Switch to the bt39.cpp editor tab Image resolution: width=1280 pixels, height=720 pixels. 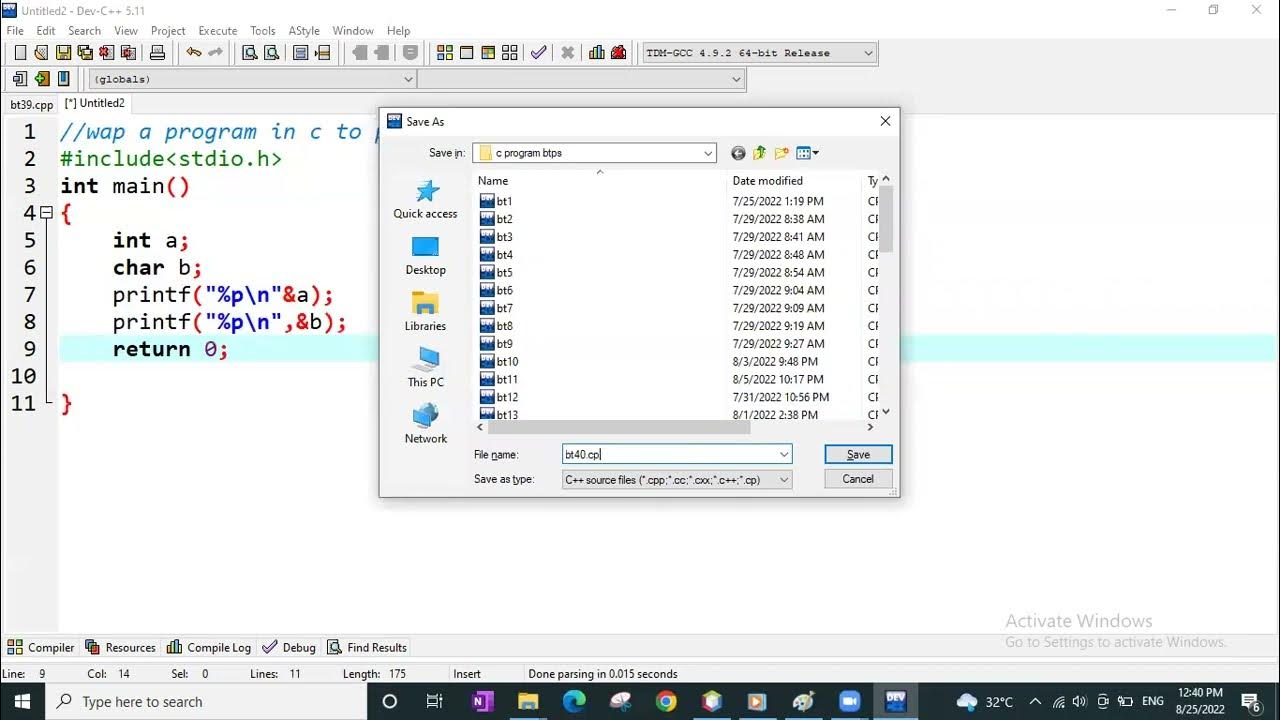[31, 104]
